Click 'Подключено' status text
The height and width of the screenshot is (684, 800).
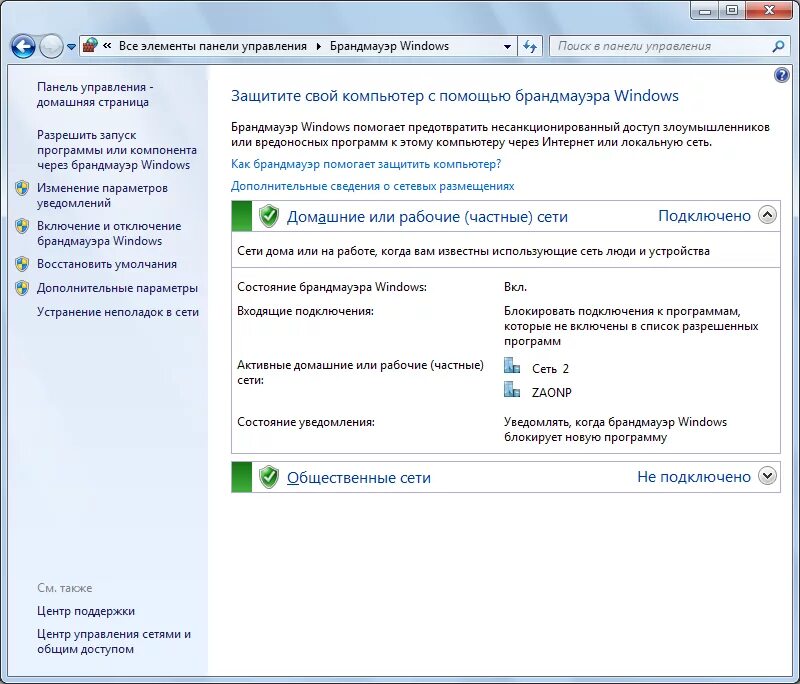tap(704, 216)
